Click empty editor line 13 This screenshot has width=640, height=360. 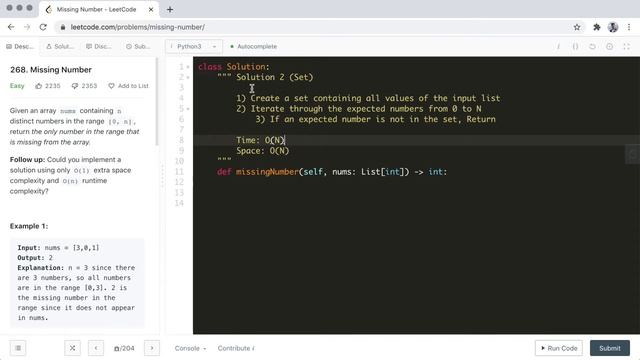pos(416,193)
